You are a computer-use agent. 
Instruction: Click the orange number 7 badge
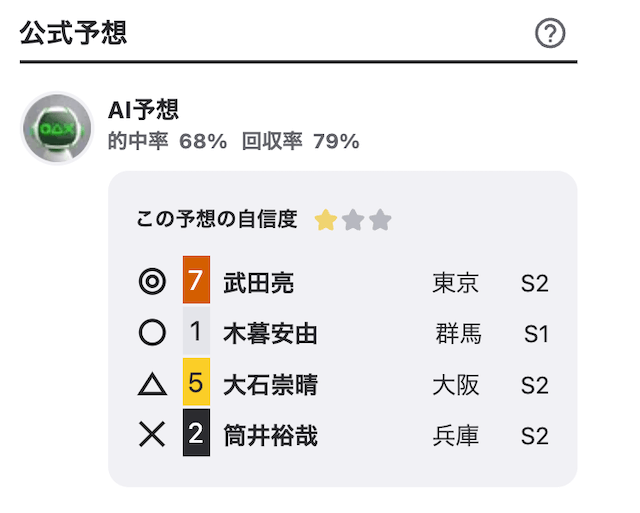click(196, 280)
